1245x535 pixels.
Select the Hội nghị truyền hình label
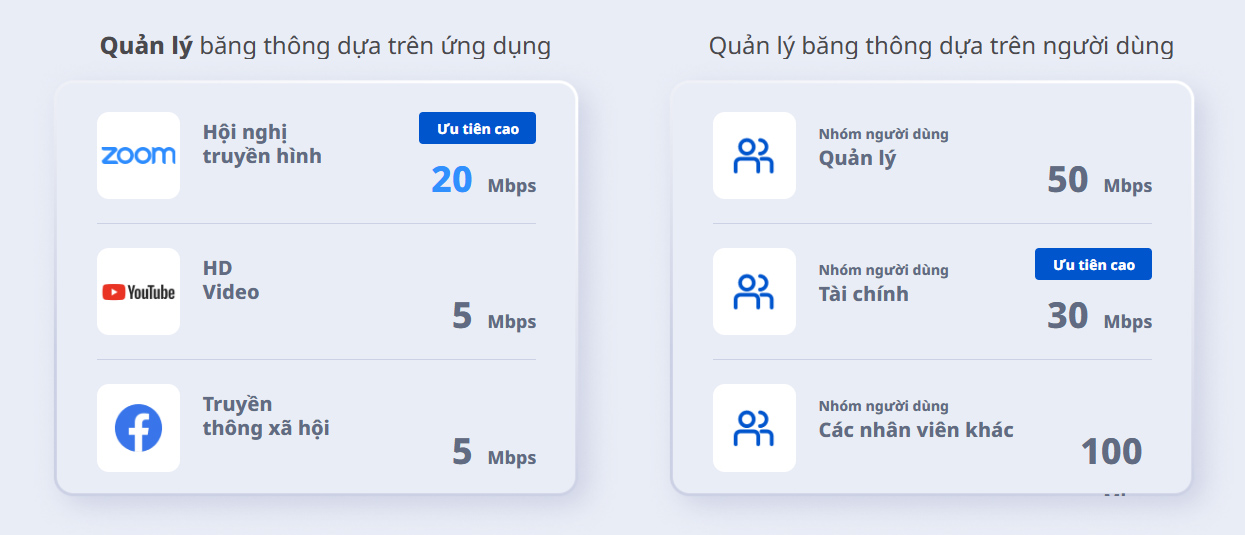262,144
